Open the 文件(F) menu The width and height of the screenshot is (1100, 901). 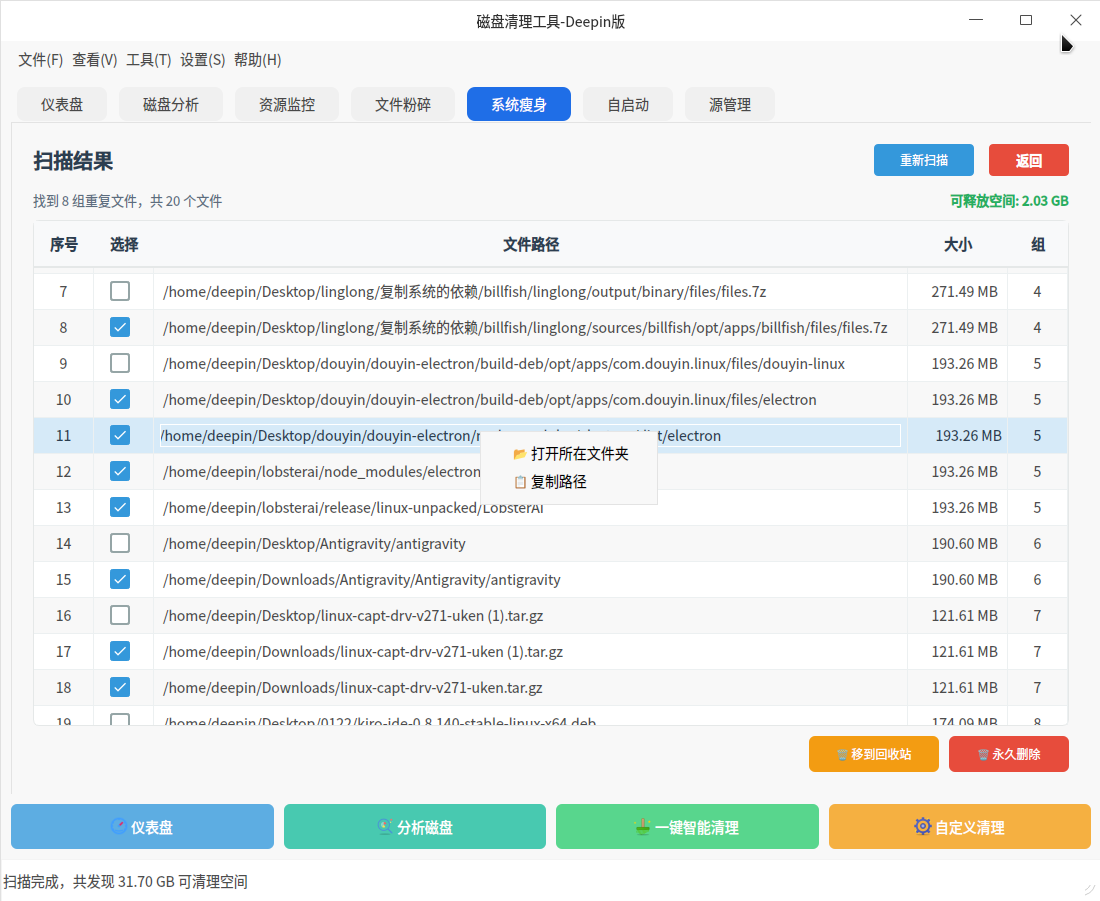(40, 60)
